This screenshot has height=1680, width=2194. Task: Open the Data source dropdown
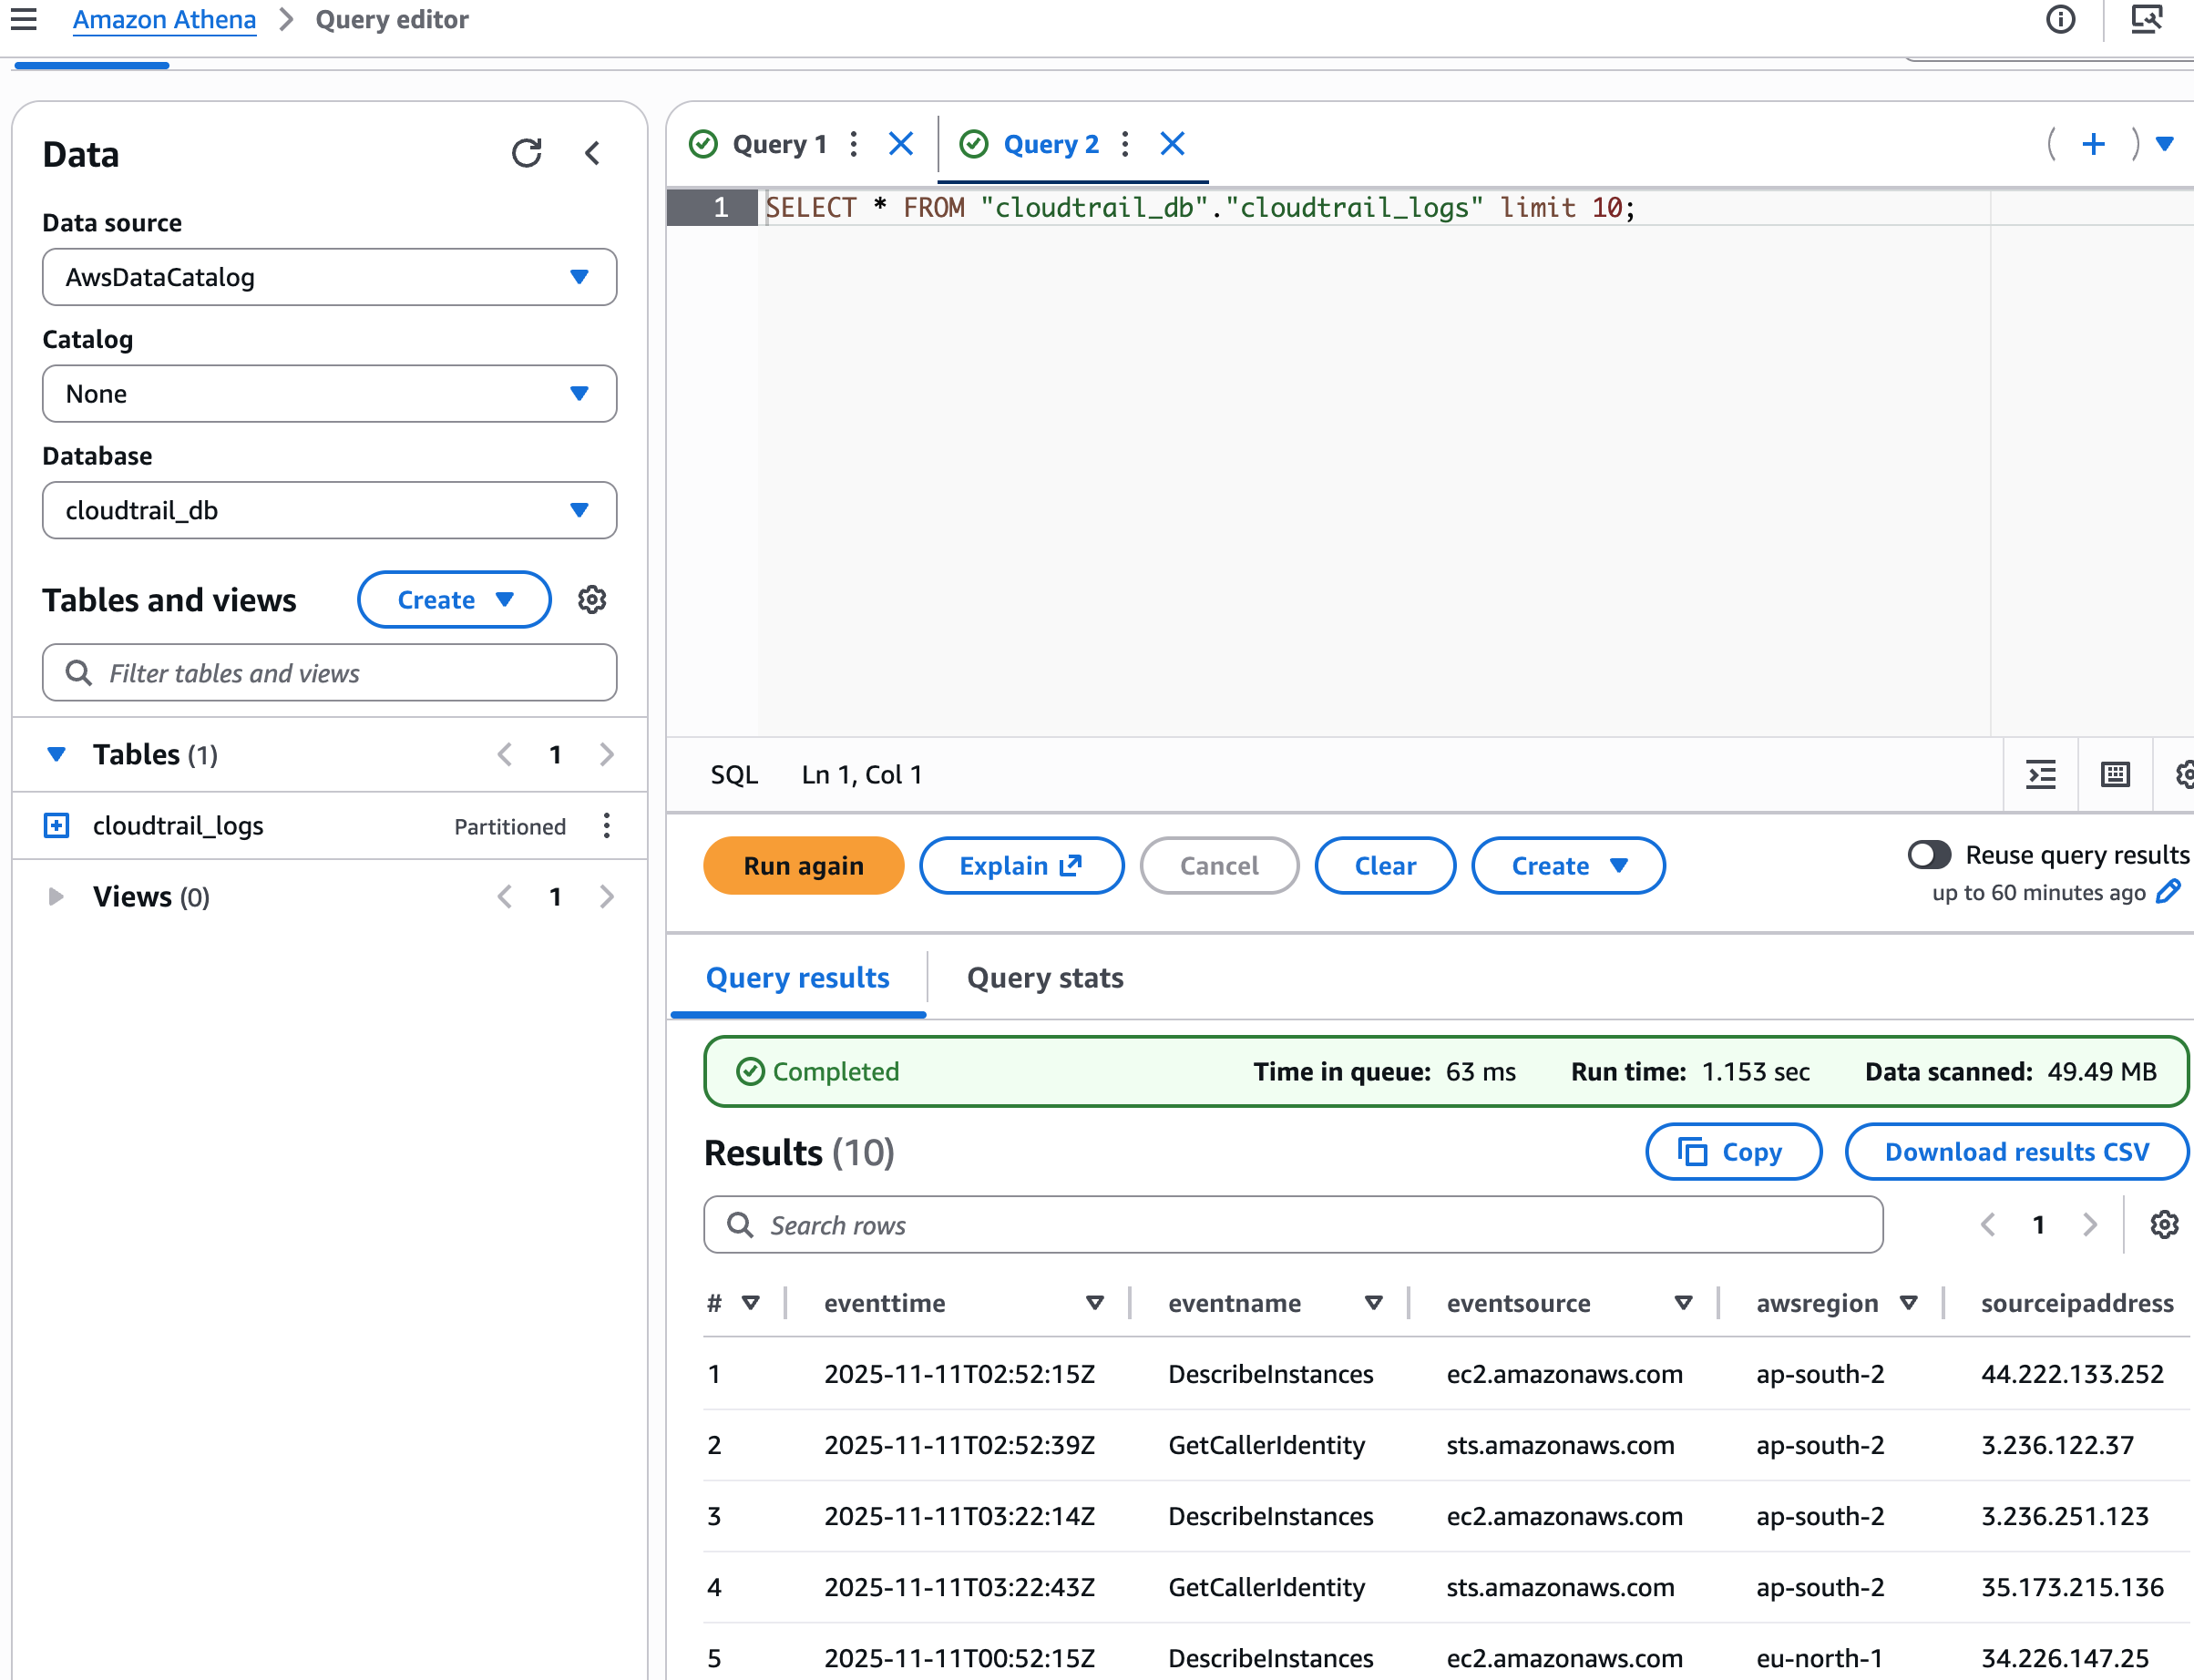point(329,277)
